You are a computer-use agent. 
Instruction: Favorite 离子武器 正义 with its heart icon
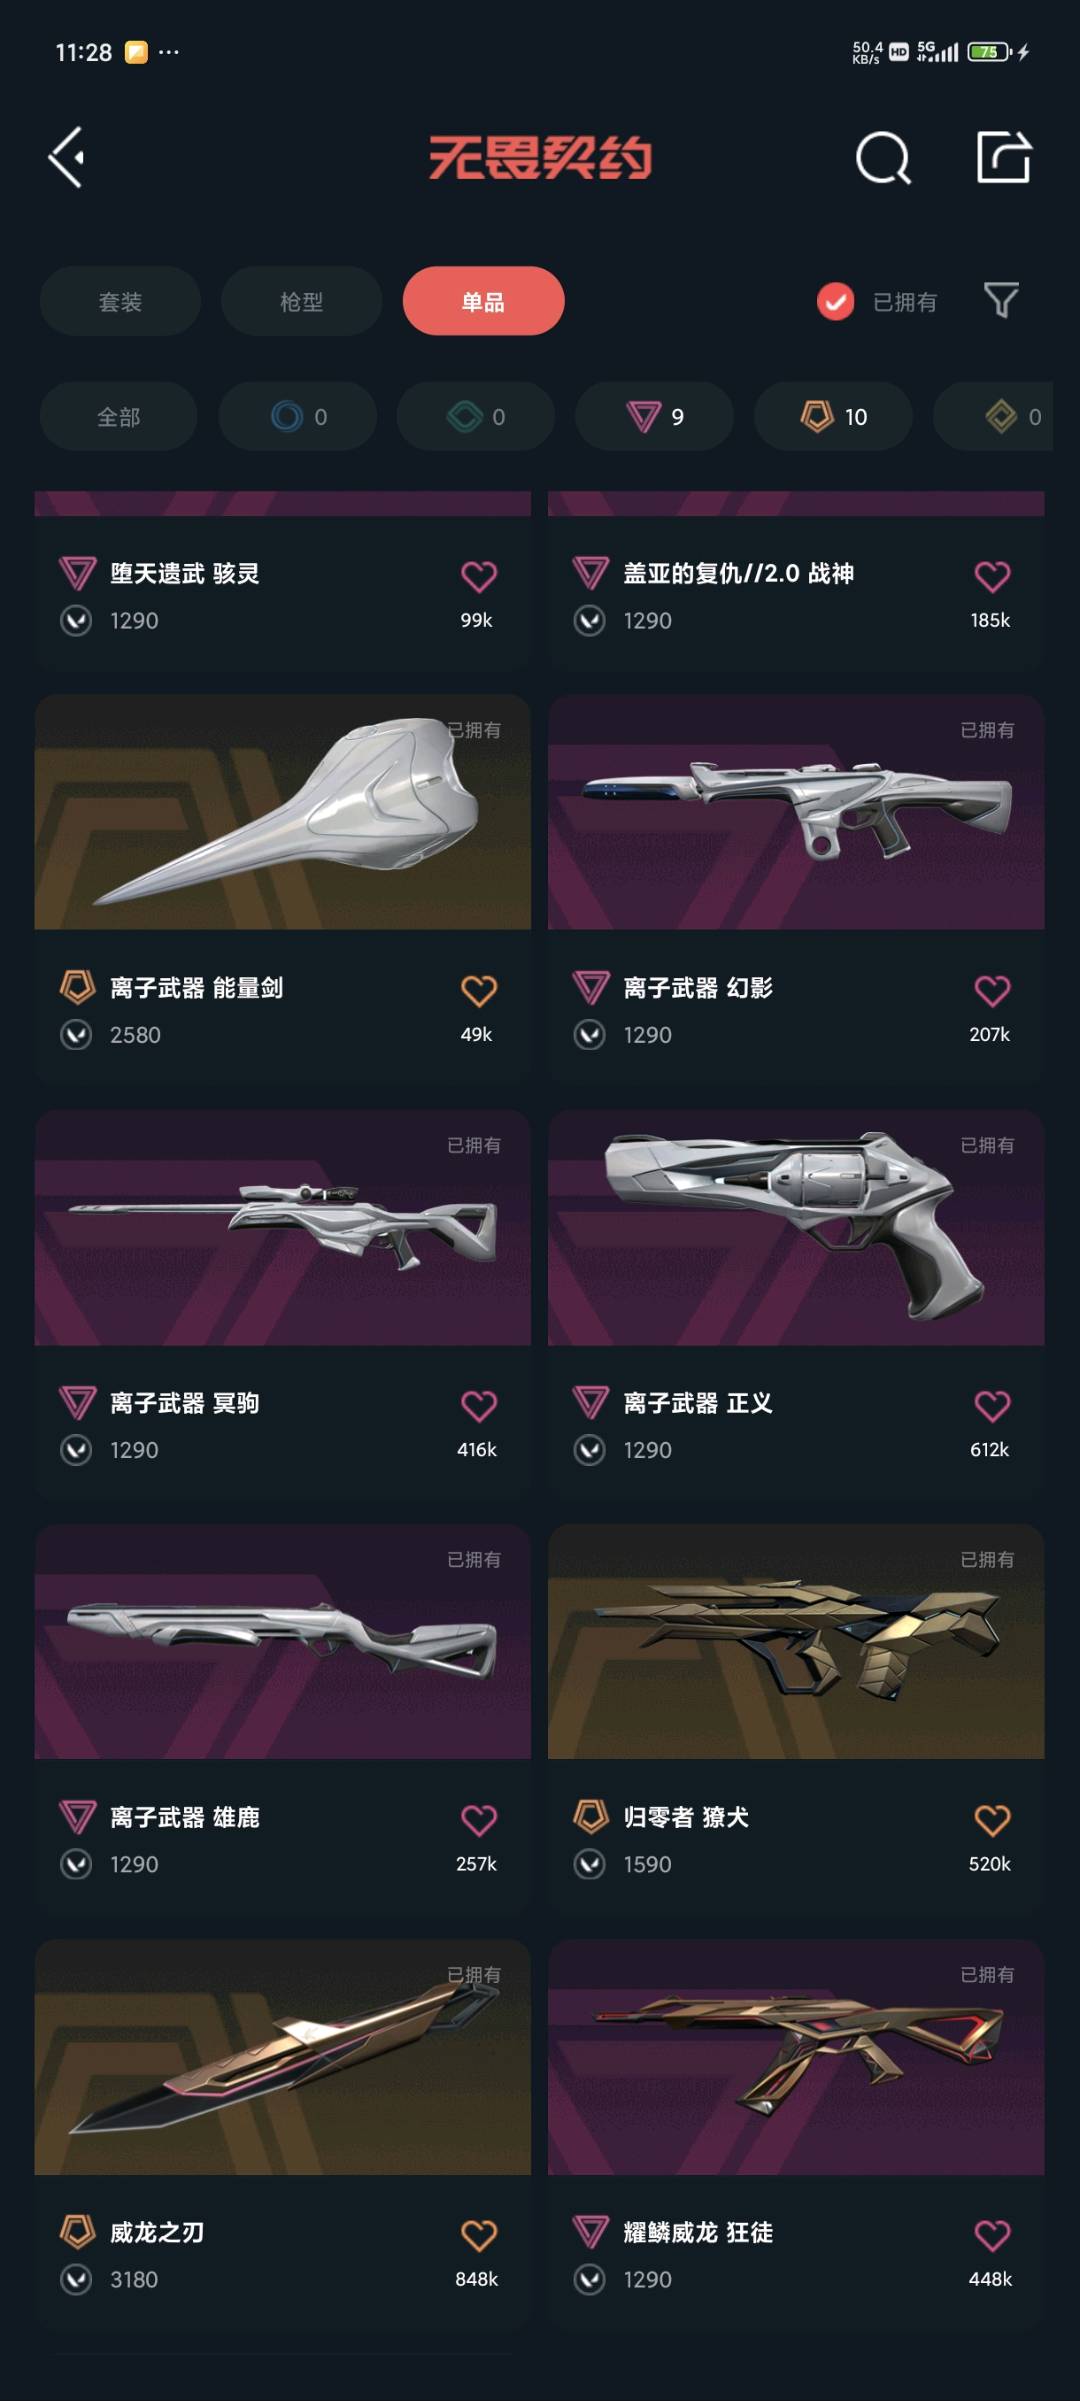coord(992,1405)
